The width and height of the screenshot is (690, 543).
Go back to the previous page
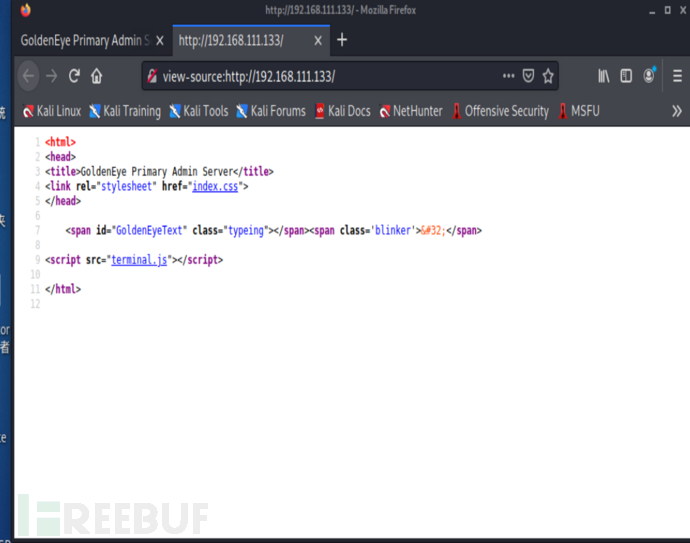[29, 77]
